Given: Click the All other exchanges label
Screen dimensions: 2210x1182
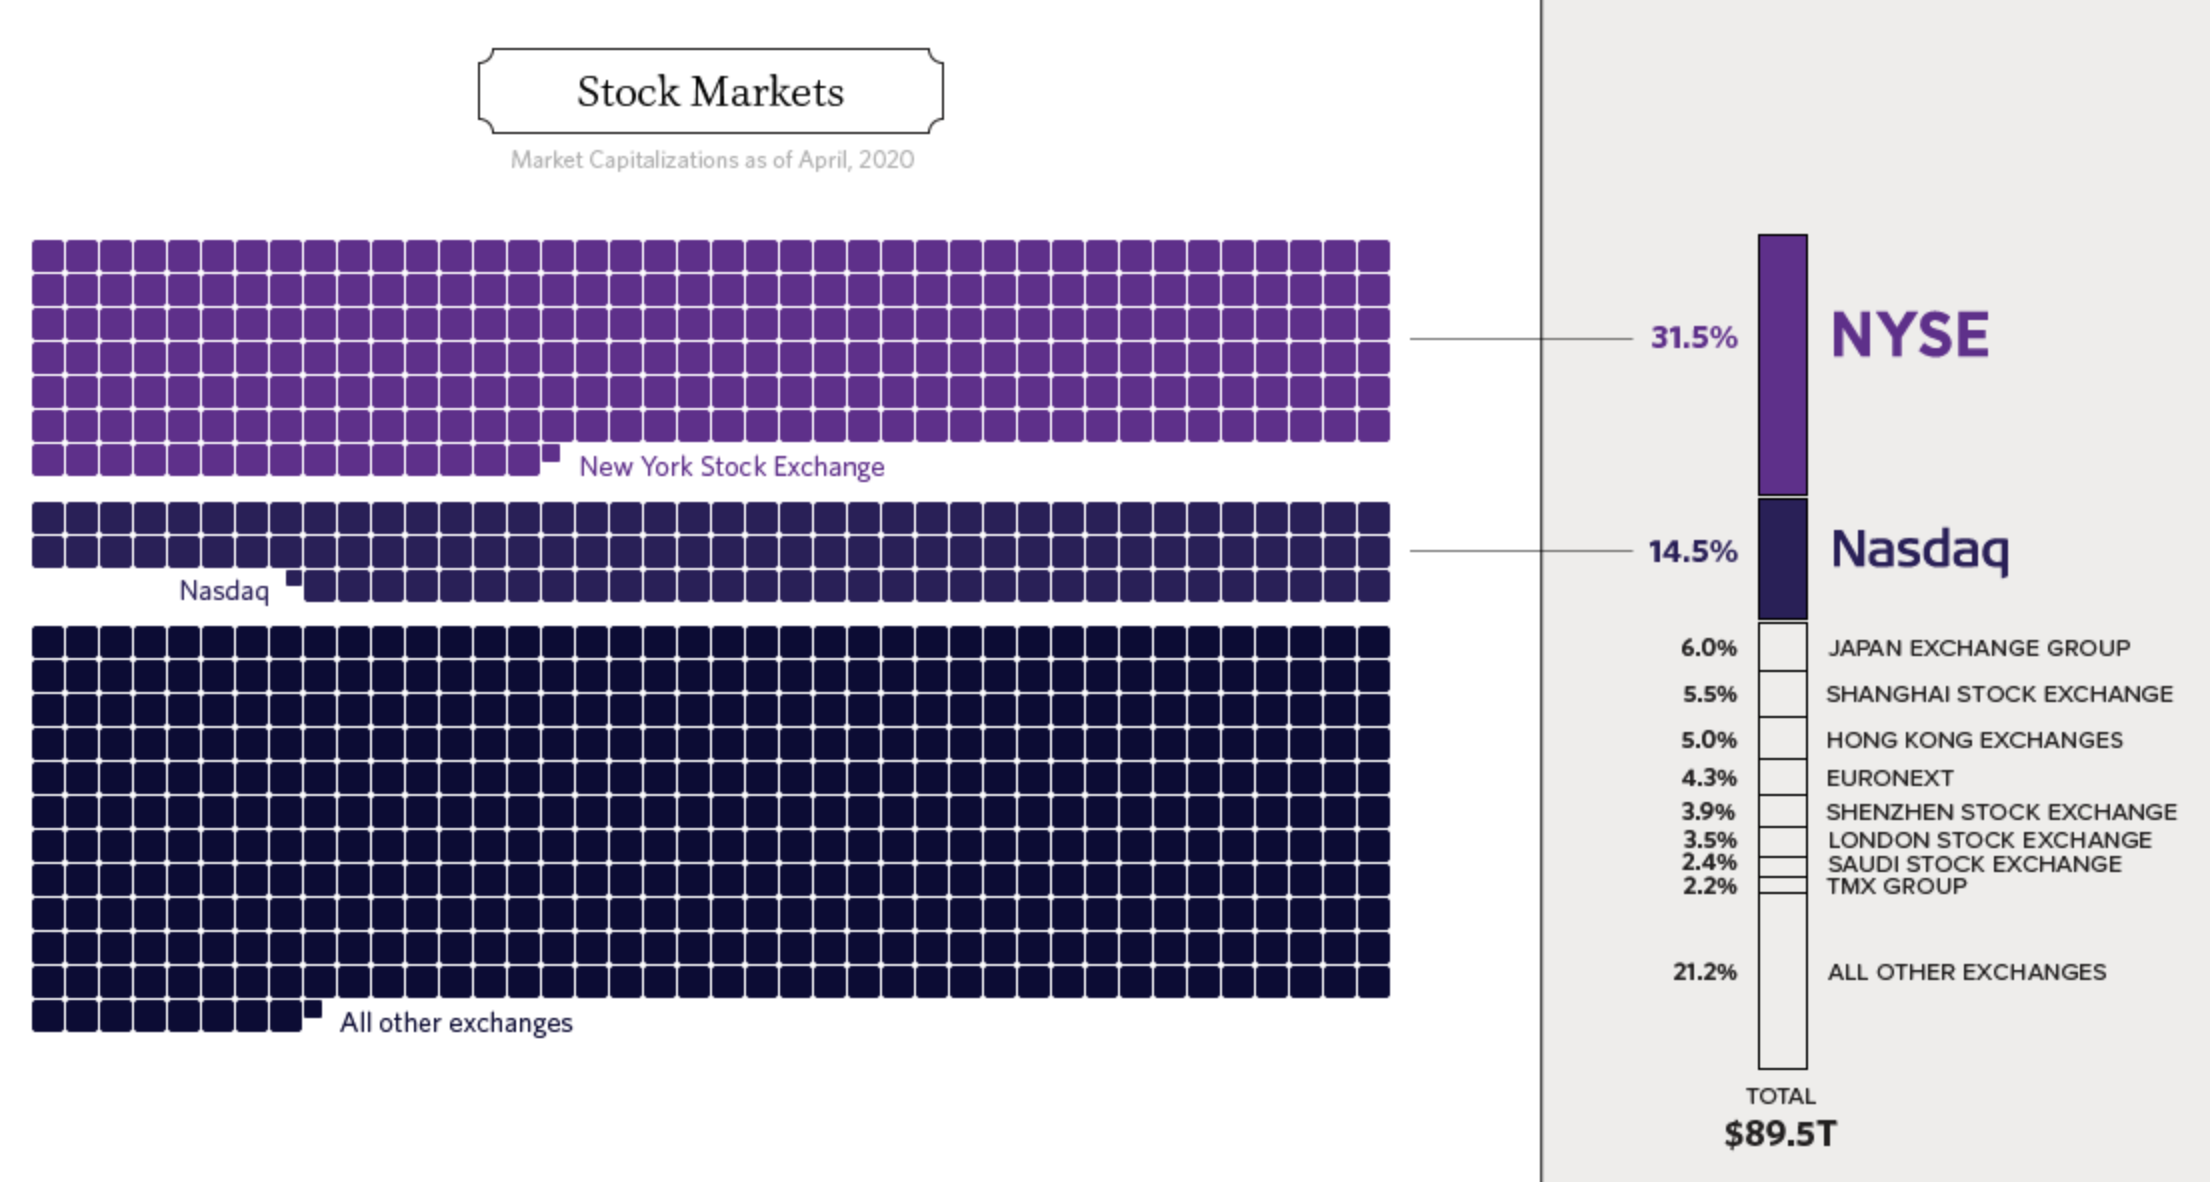Looking at the screenshot, I should coord(456,1023).
